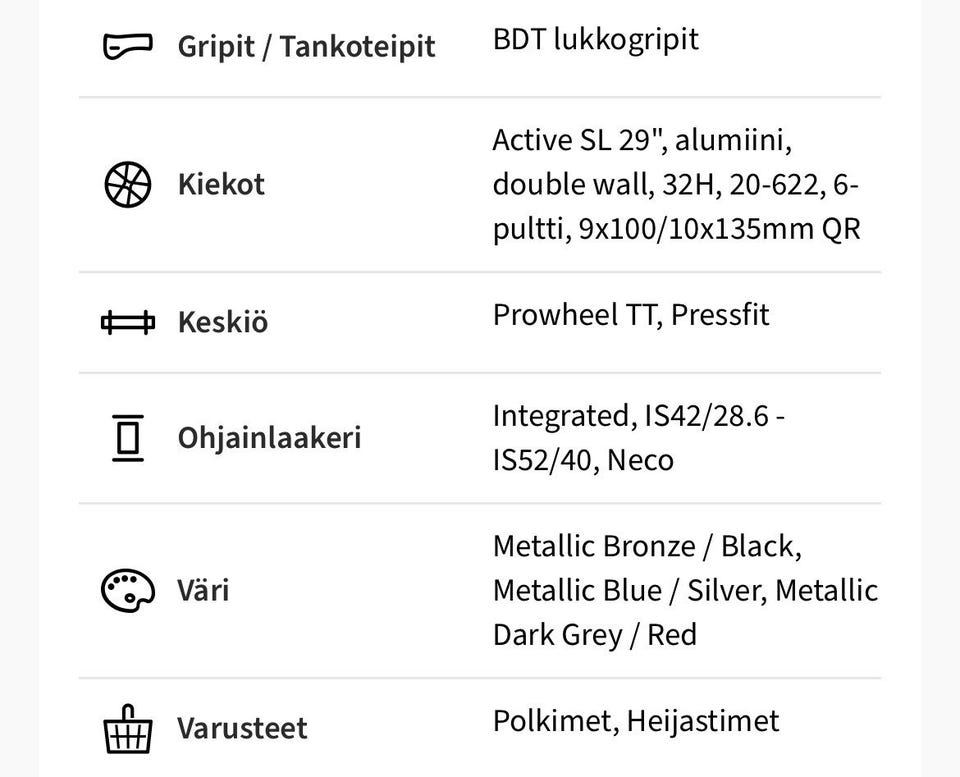
Task: Click the Metallic Bronze / Black color text
Action: click(x=646, y=546)
